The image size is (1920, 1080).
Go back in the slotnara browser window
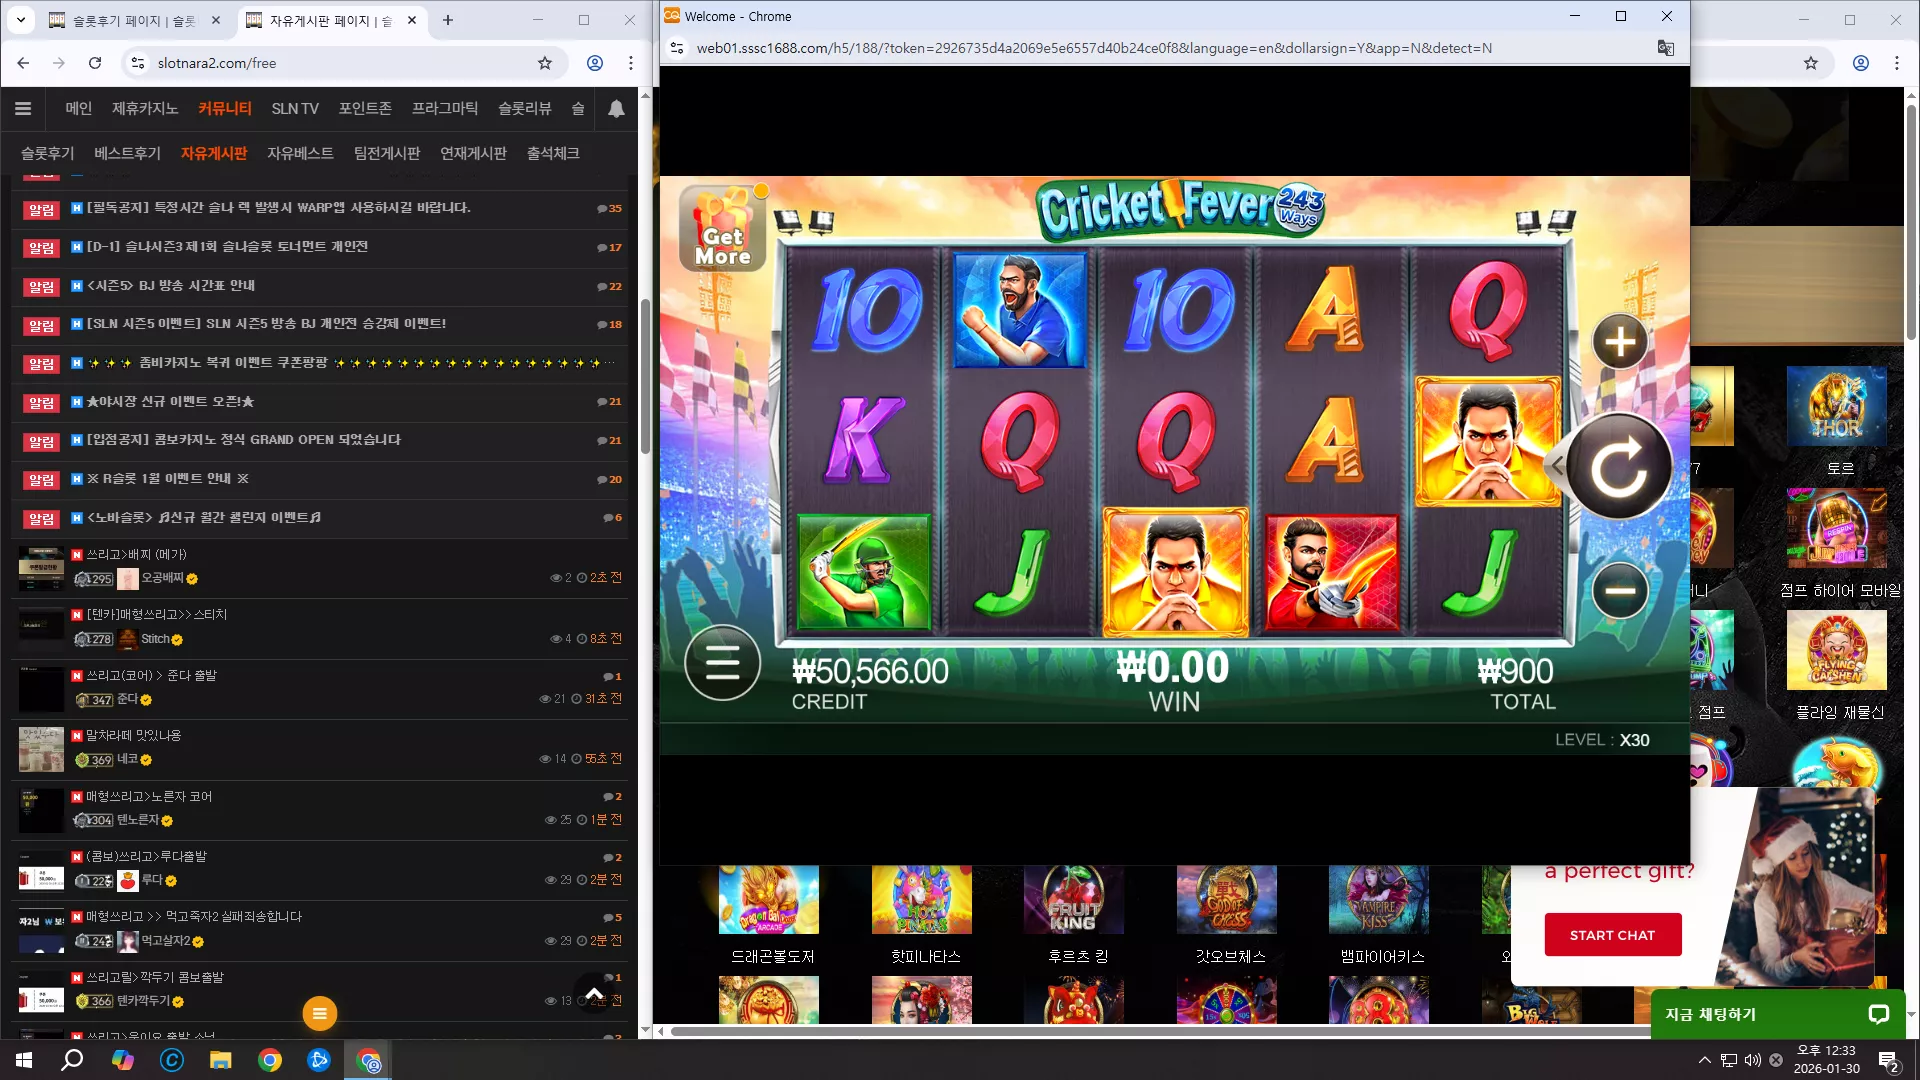tap(23, 63)
